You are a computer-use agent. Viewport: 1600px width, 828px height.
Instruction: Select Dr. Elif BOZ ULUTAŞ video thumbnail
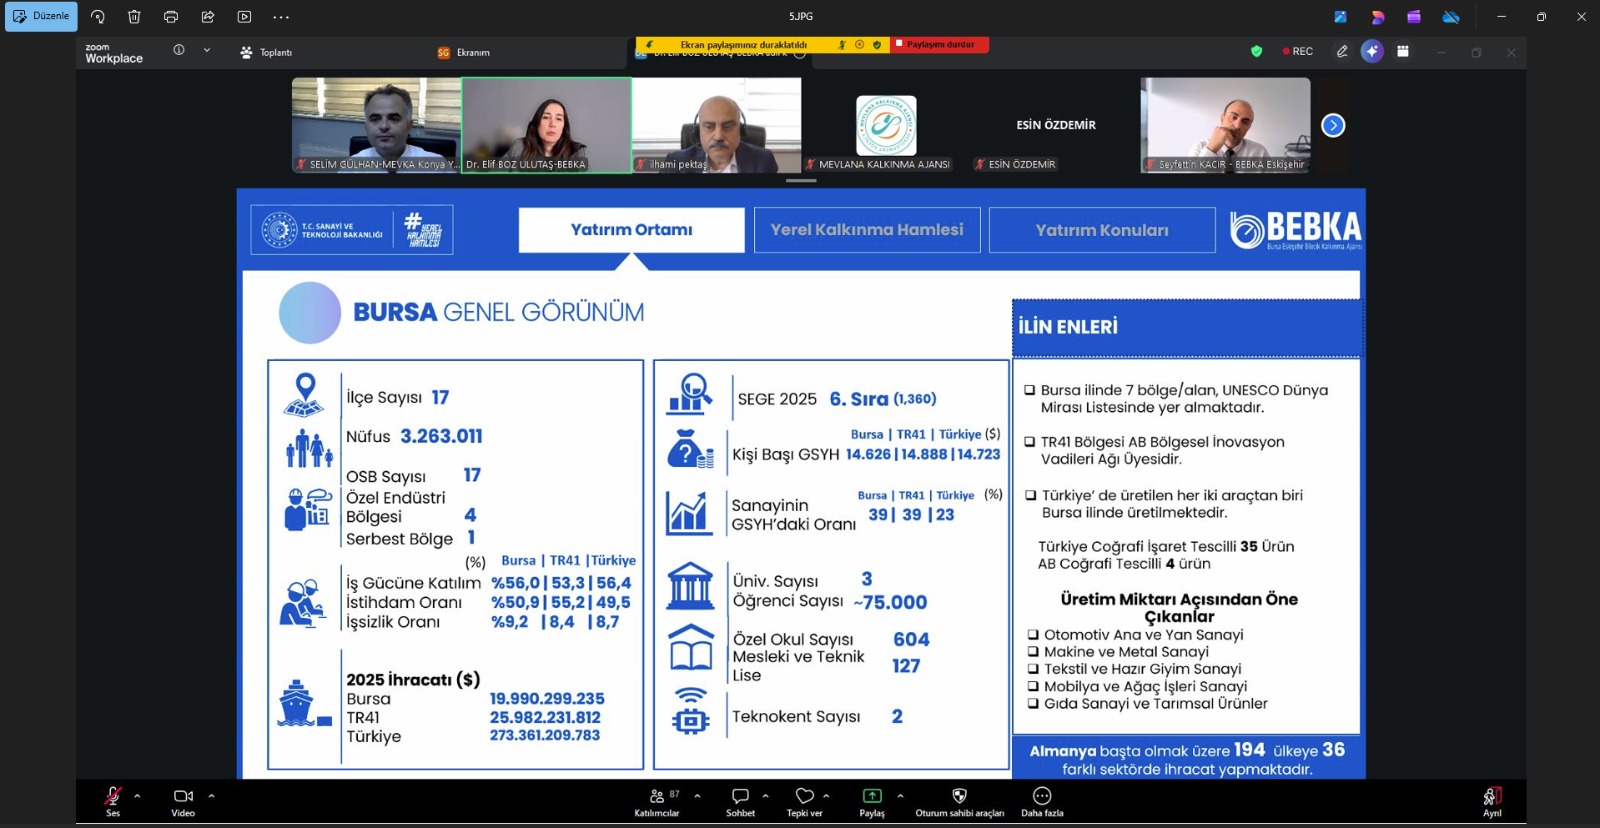pos(546,125)
